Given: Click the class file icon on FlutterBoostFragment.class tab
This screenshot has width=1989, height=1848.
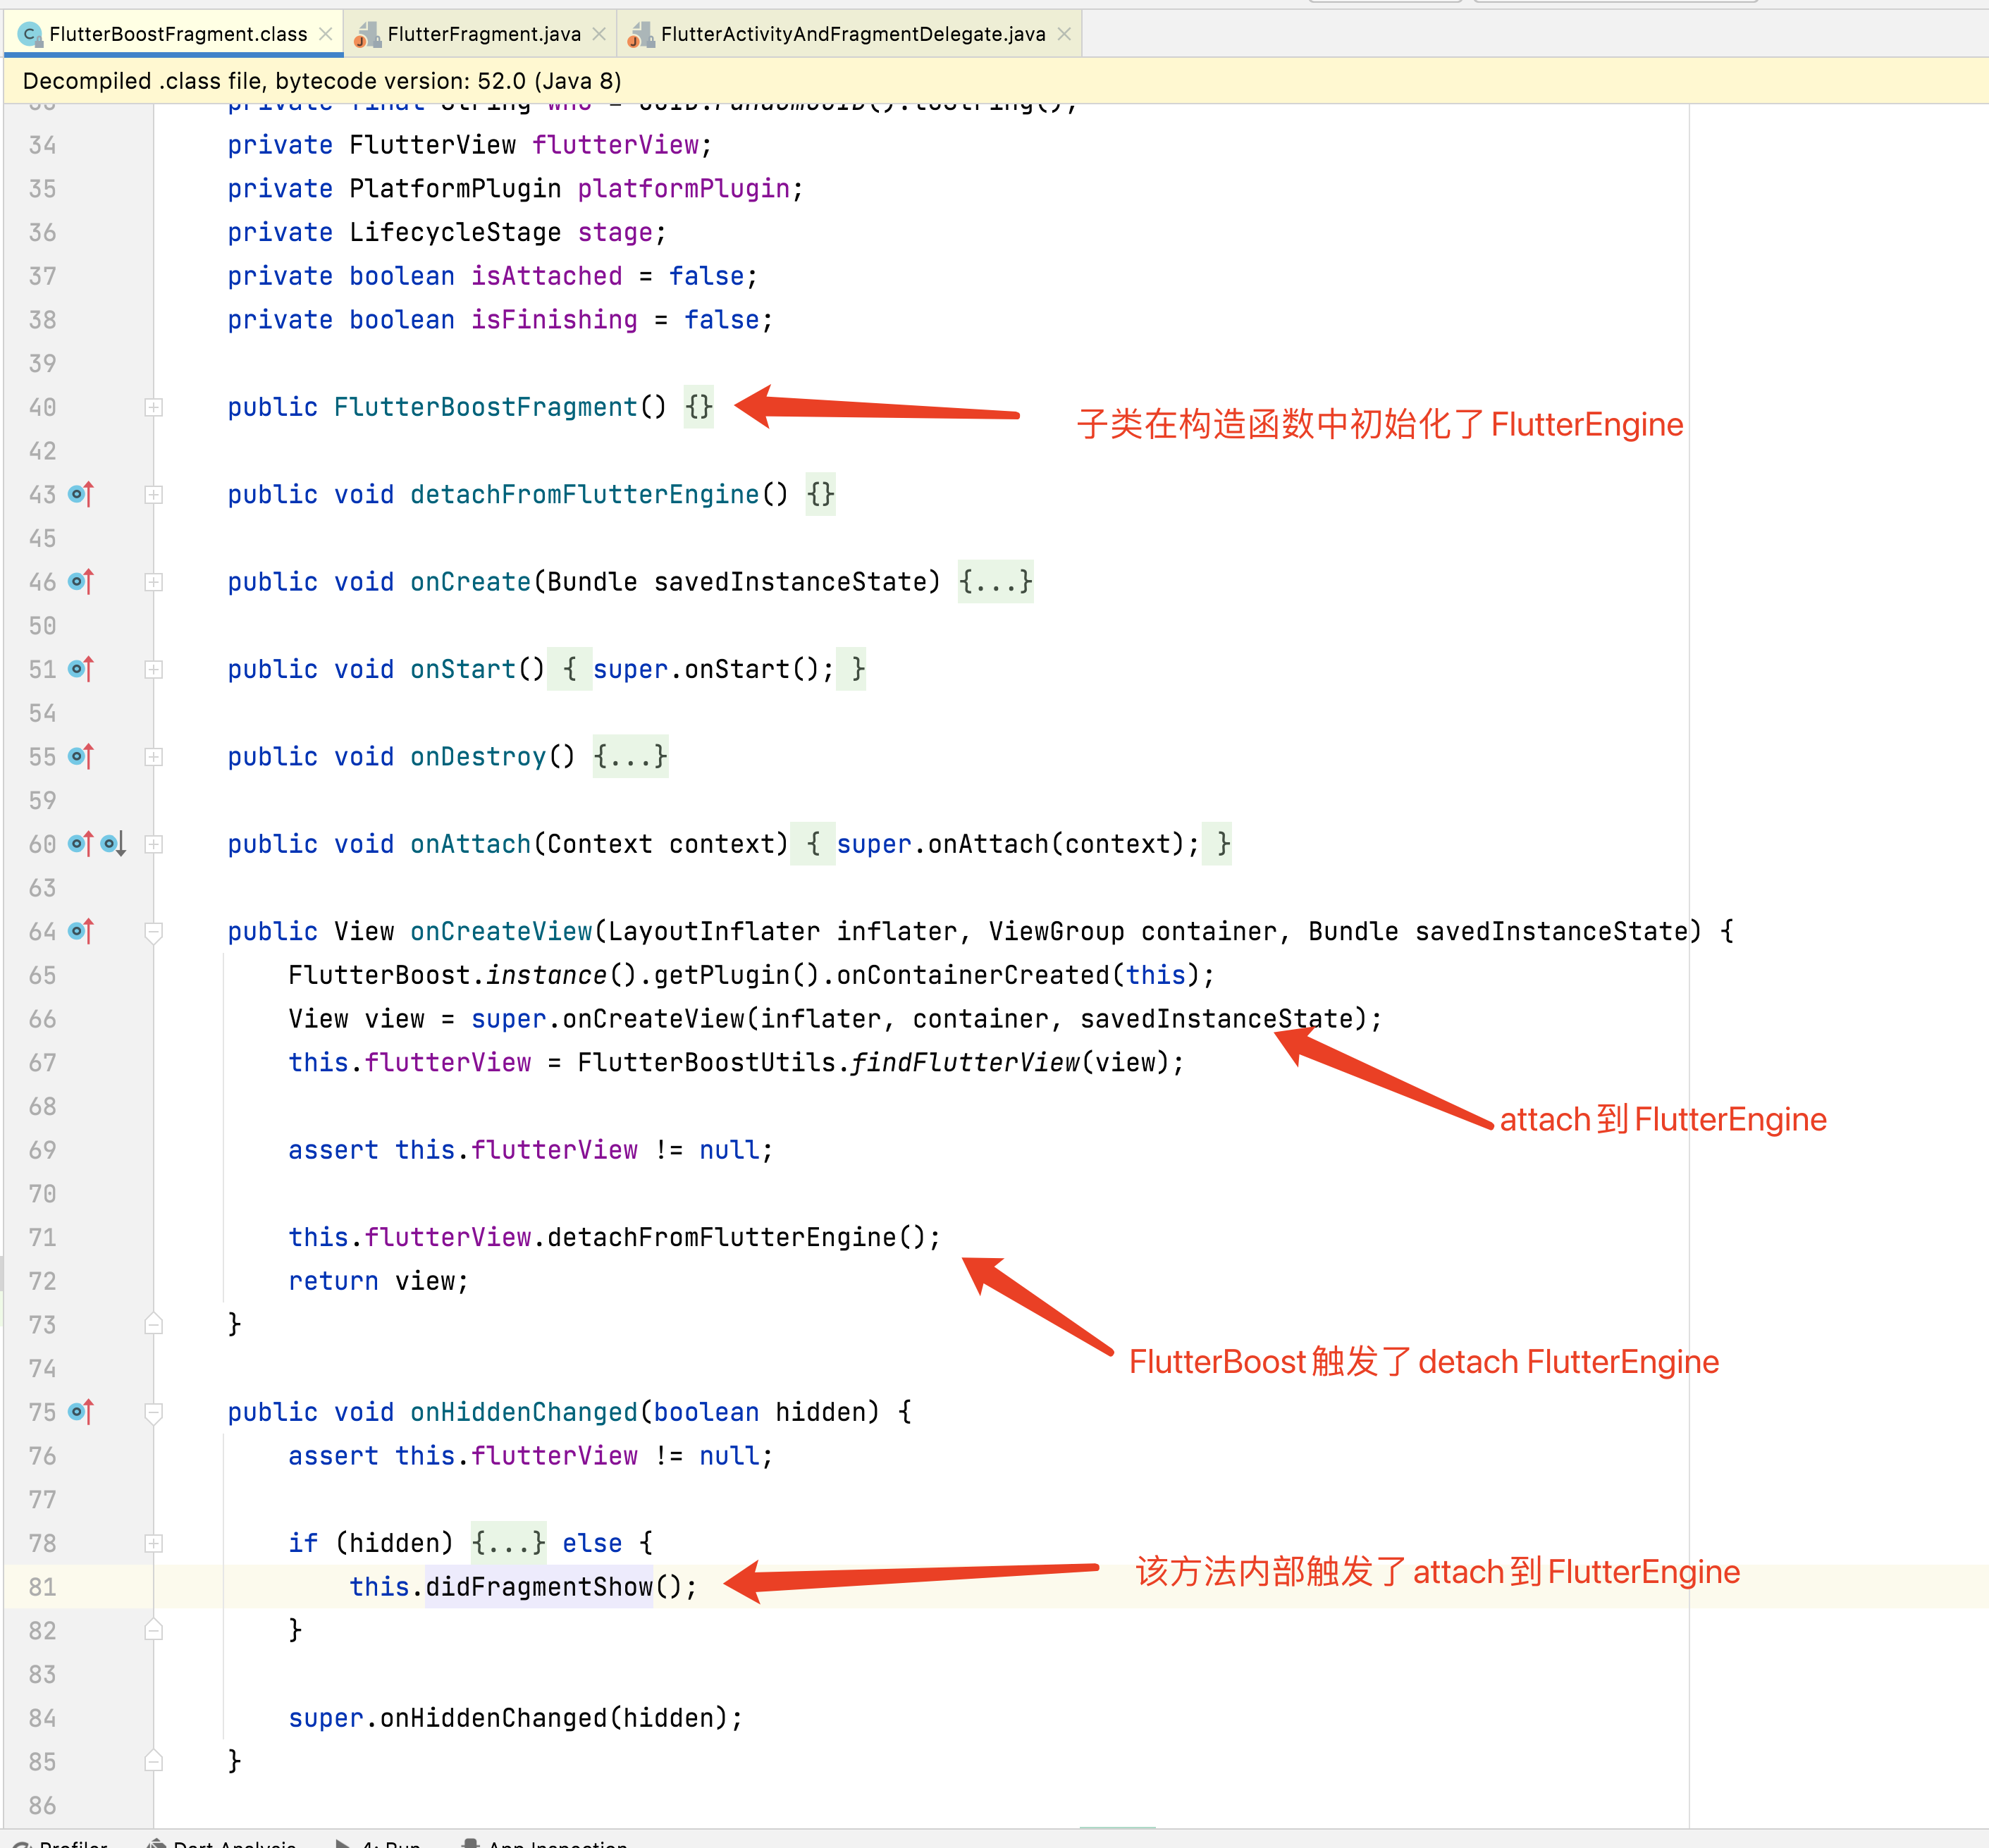Looking at the screenshot, I should [30, 33].
